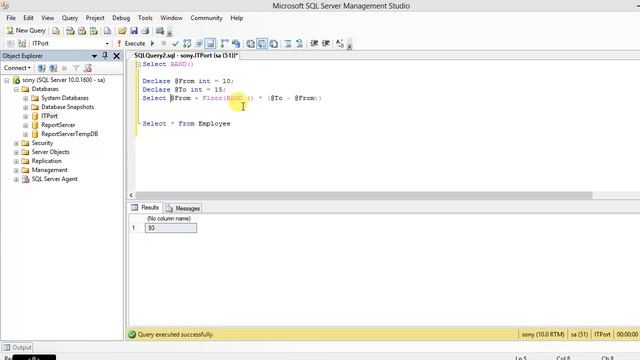Toggle Object Explorer auto hide pin
640x360 pixels.
[105, 56]
